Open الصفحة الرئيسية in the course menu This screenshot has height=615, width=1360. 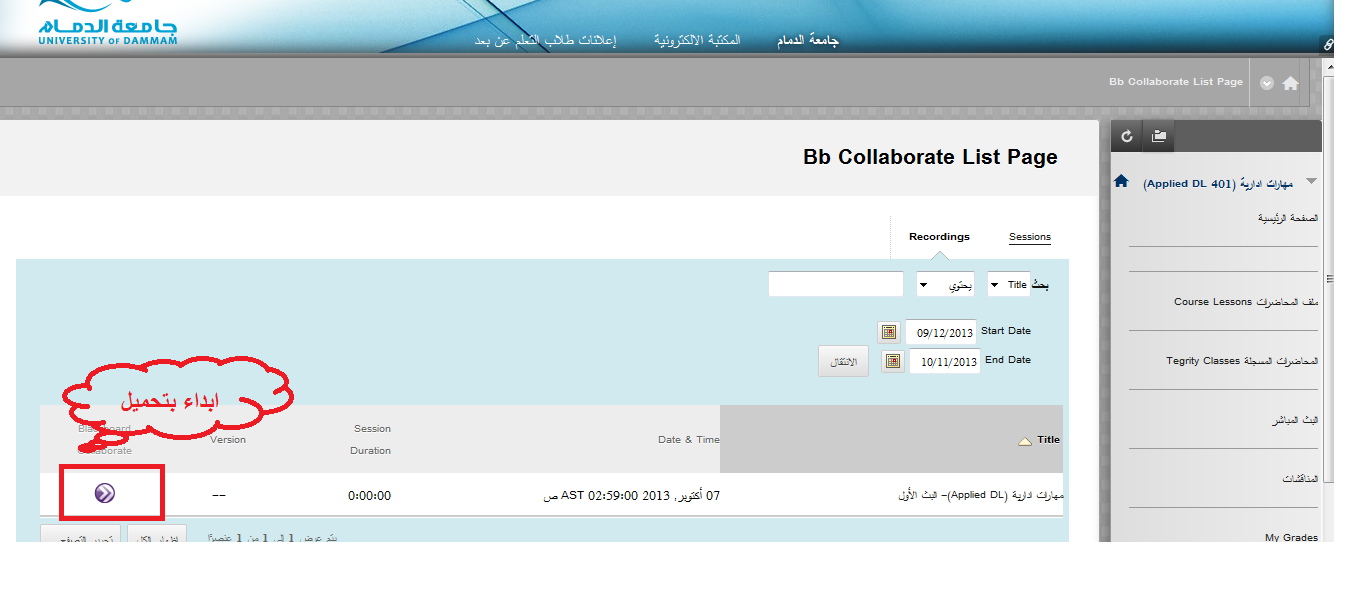tap(1288, 218)
